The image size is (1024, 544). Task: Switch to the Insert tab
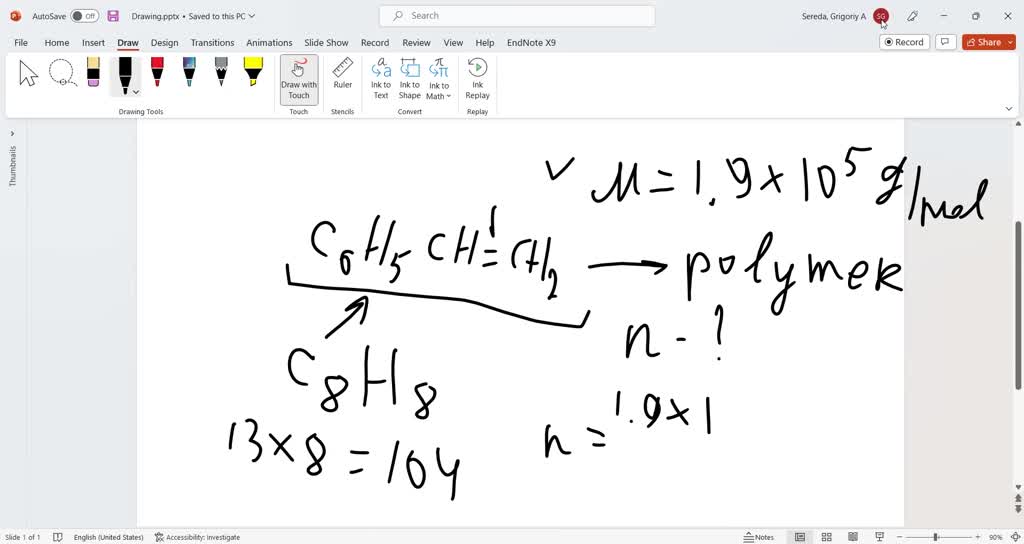(x=93, y=42)
